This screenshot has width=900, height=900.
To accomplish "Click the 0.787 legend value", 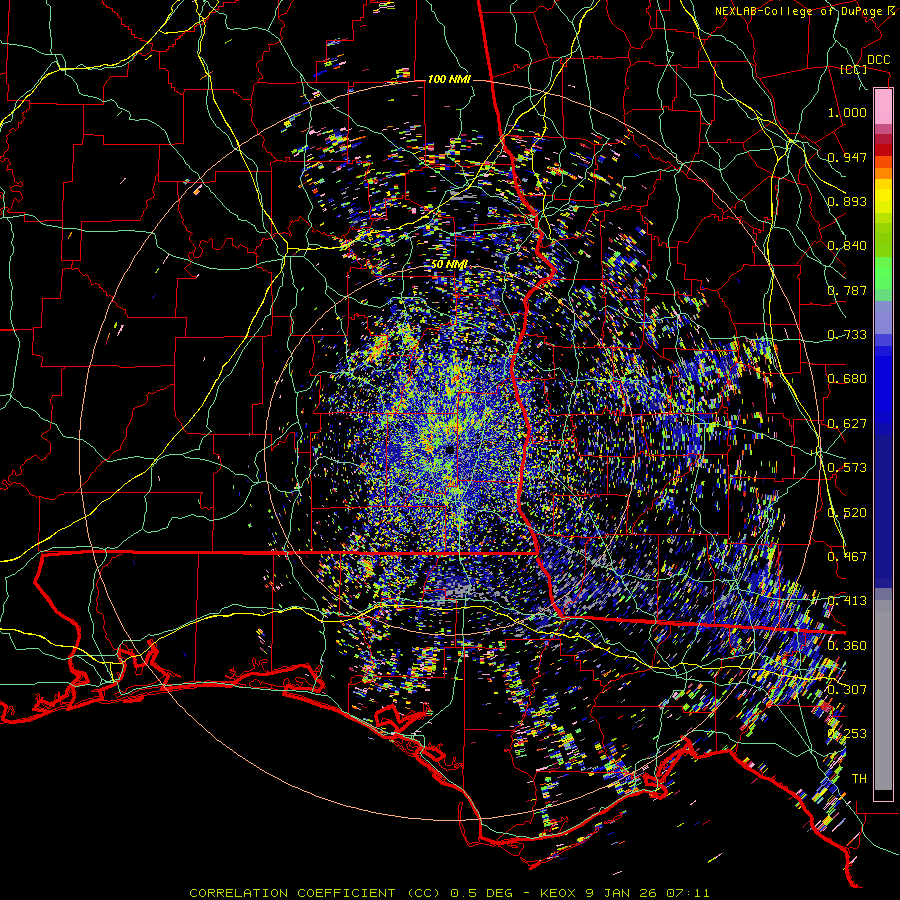I will click(847, 290).
